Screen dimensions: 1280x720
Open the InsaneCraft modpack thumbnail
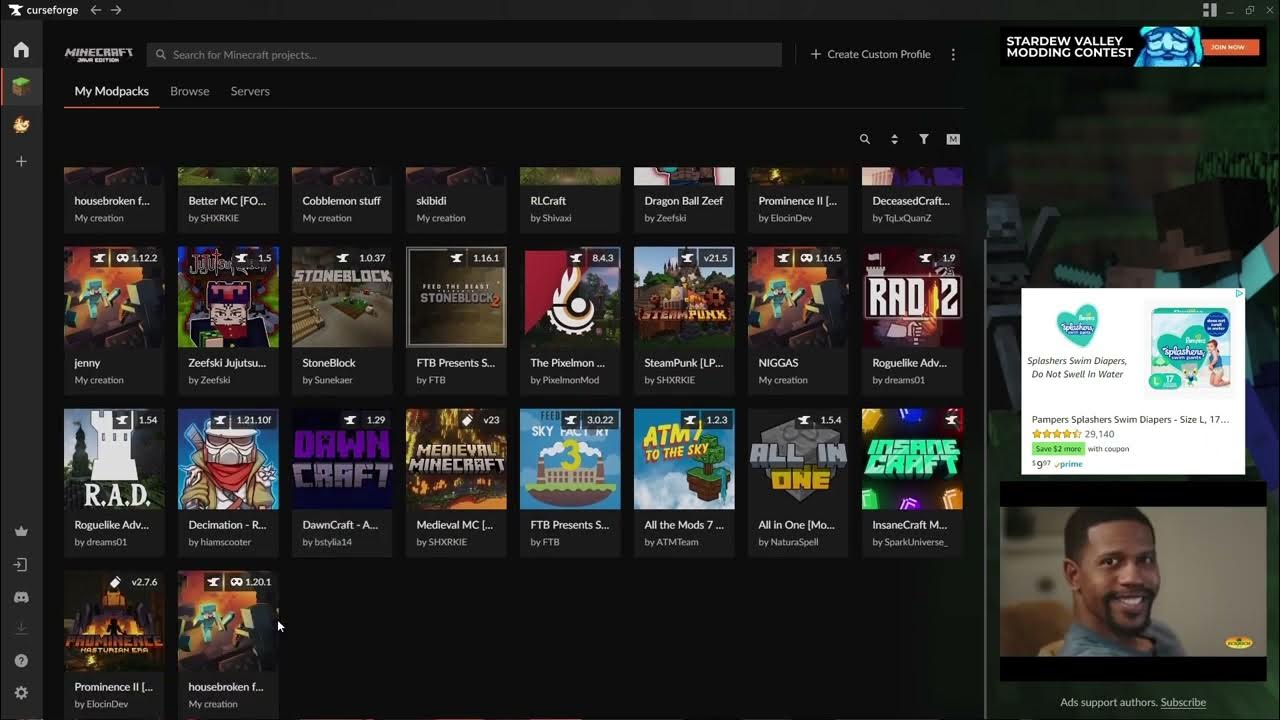(x=912, y=459)
